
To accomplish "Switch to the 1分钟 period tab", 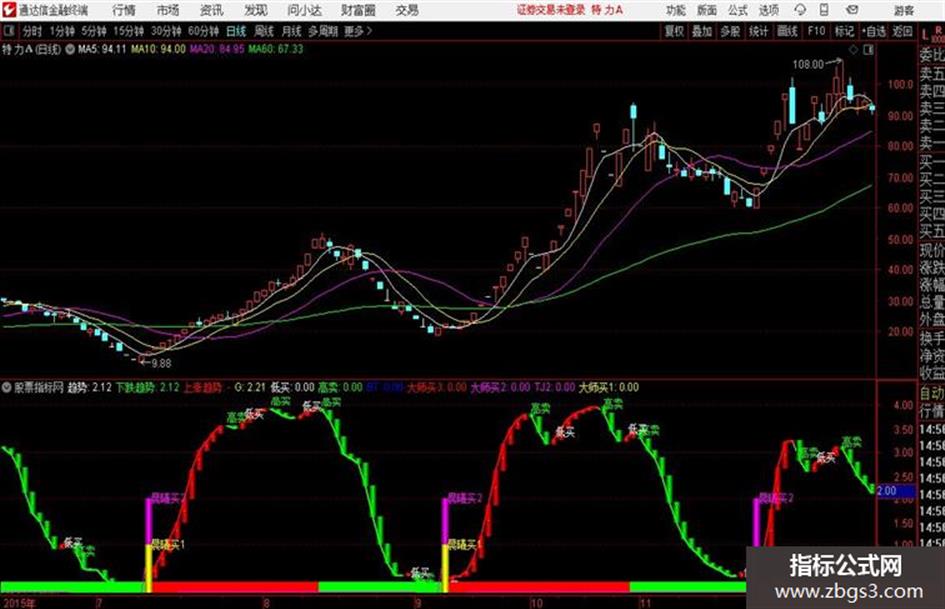I will tap(62, 31).
